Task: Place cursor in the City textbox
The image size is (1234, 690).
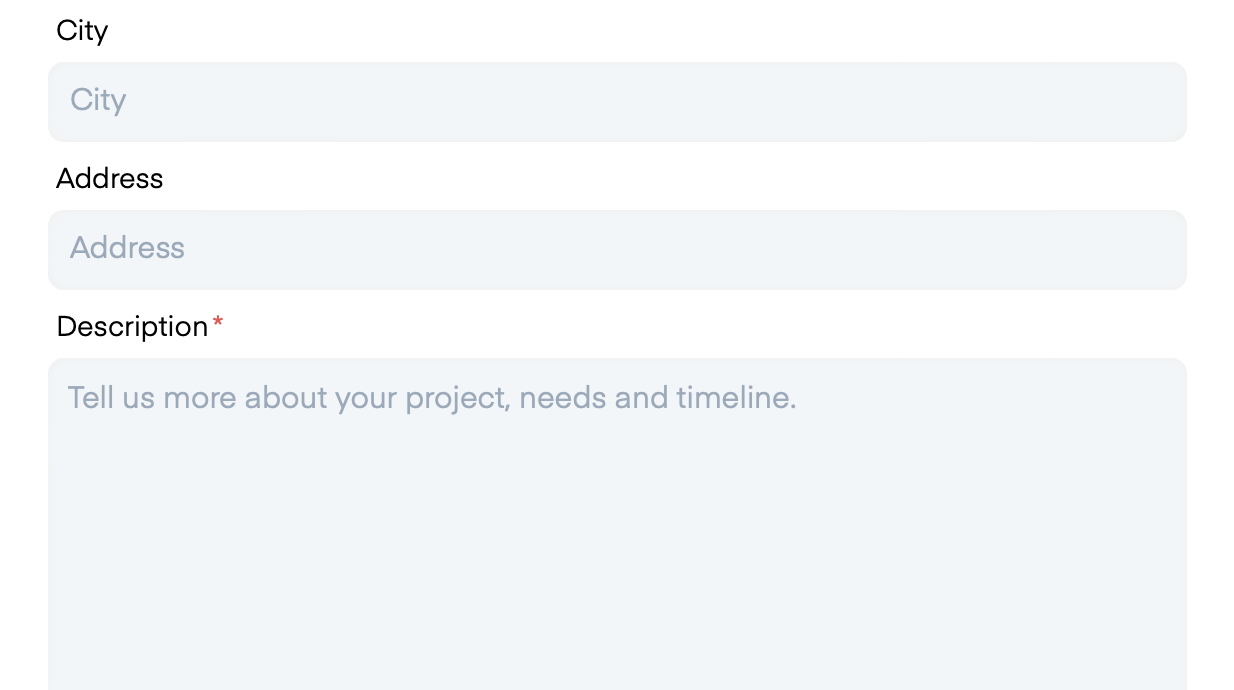Action: click(617, 102)
